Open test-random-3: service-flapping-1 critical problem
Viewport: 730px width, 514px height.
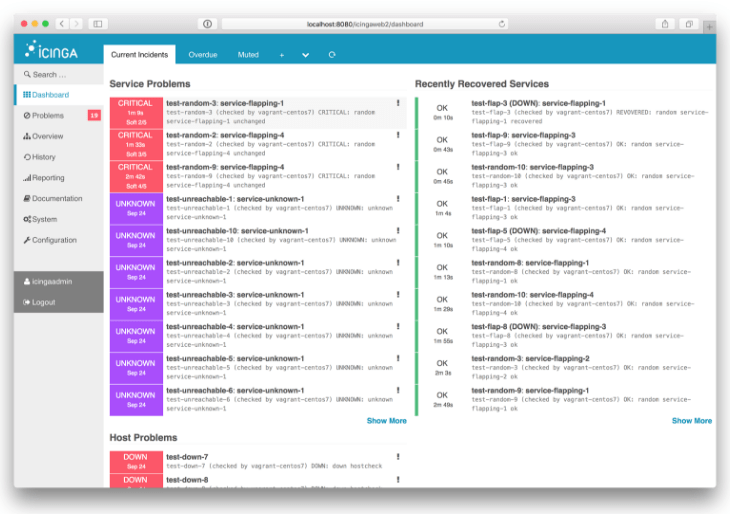[x=225, y=103]
